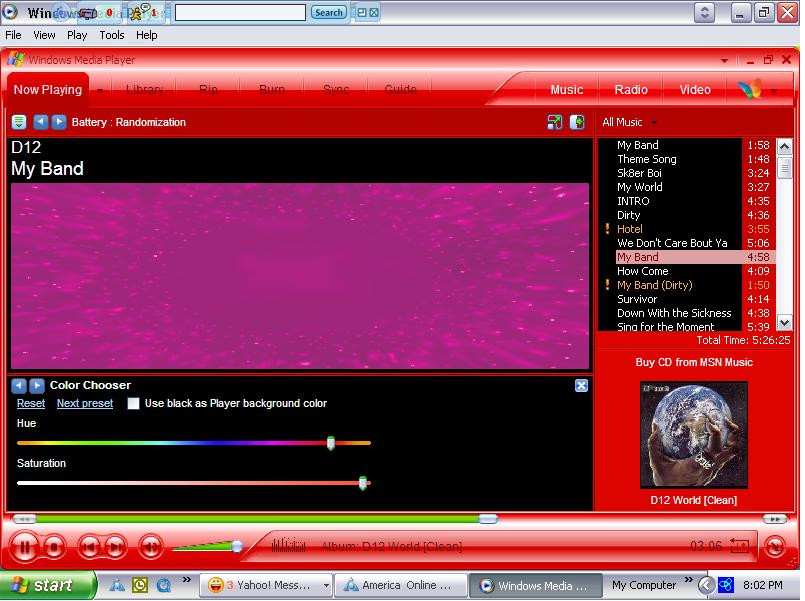Adjust the volume slider
Viewport: 805px width, 601px height.
237,546
